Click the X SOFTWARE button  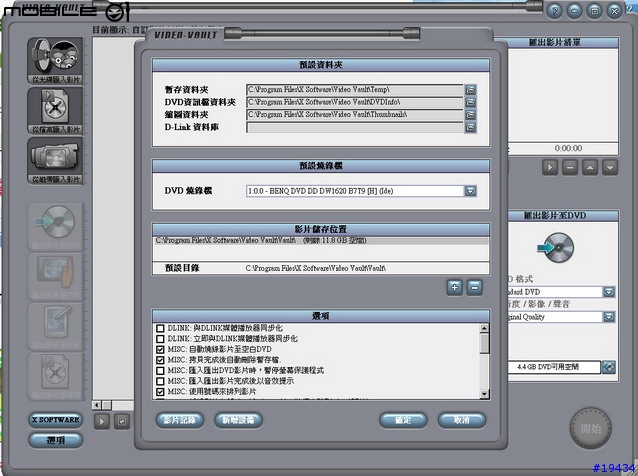(x=55, y=419)
